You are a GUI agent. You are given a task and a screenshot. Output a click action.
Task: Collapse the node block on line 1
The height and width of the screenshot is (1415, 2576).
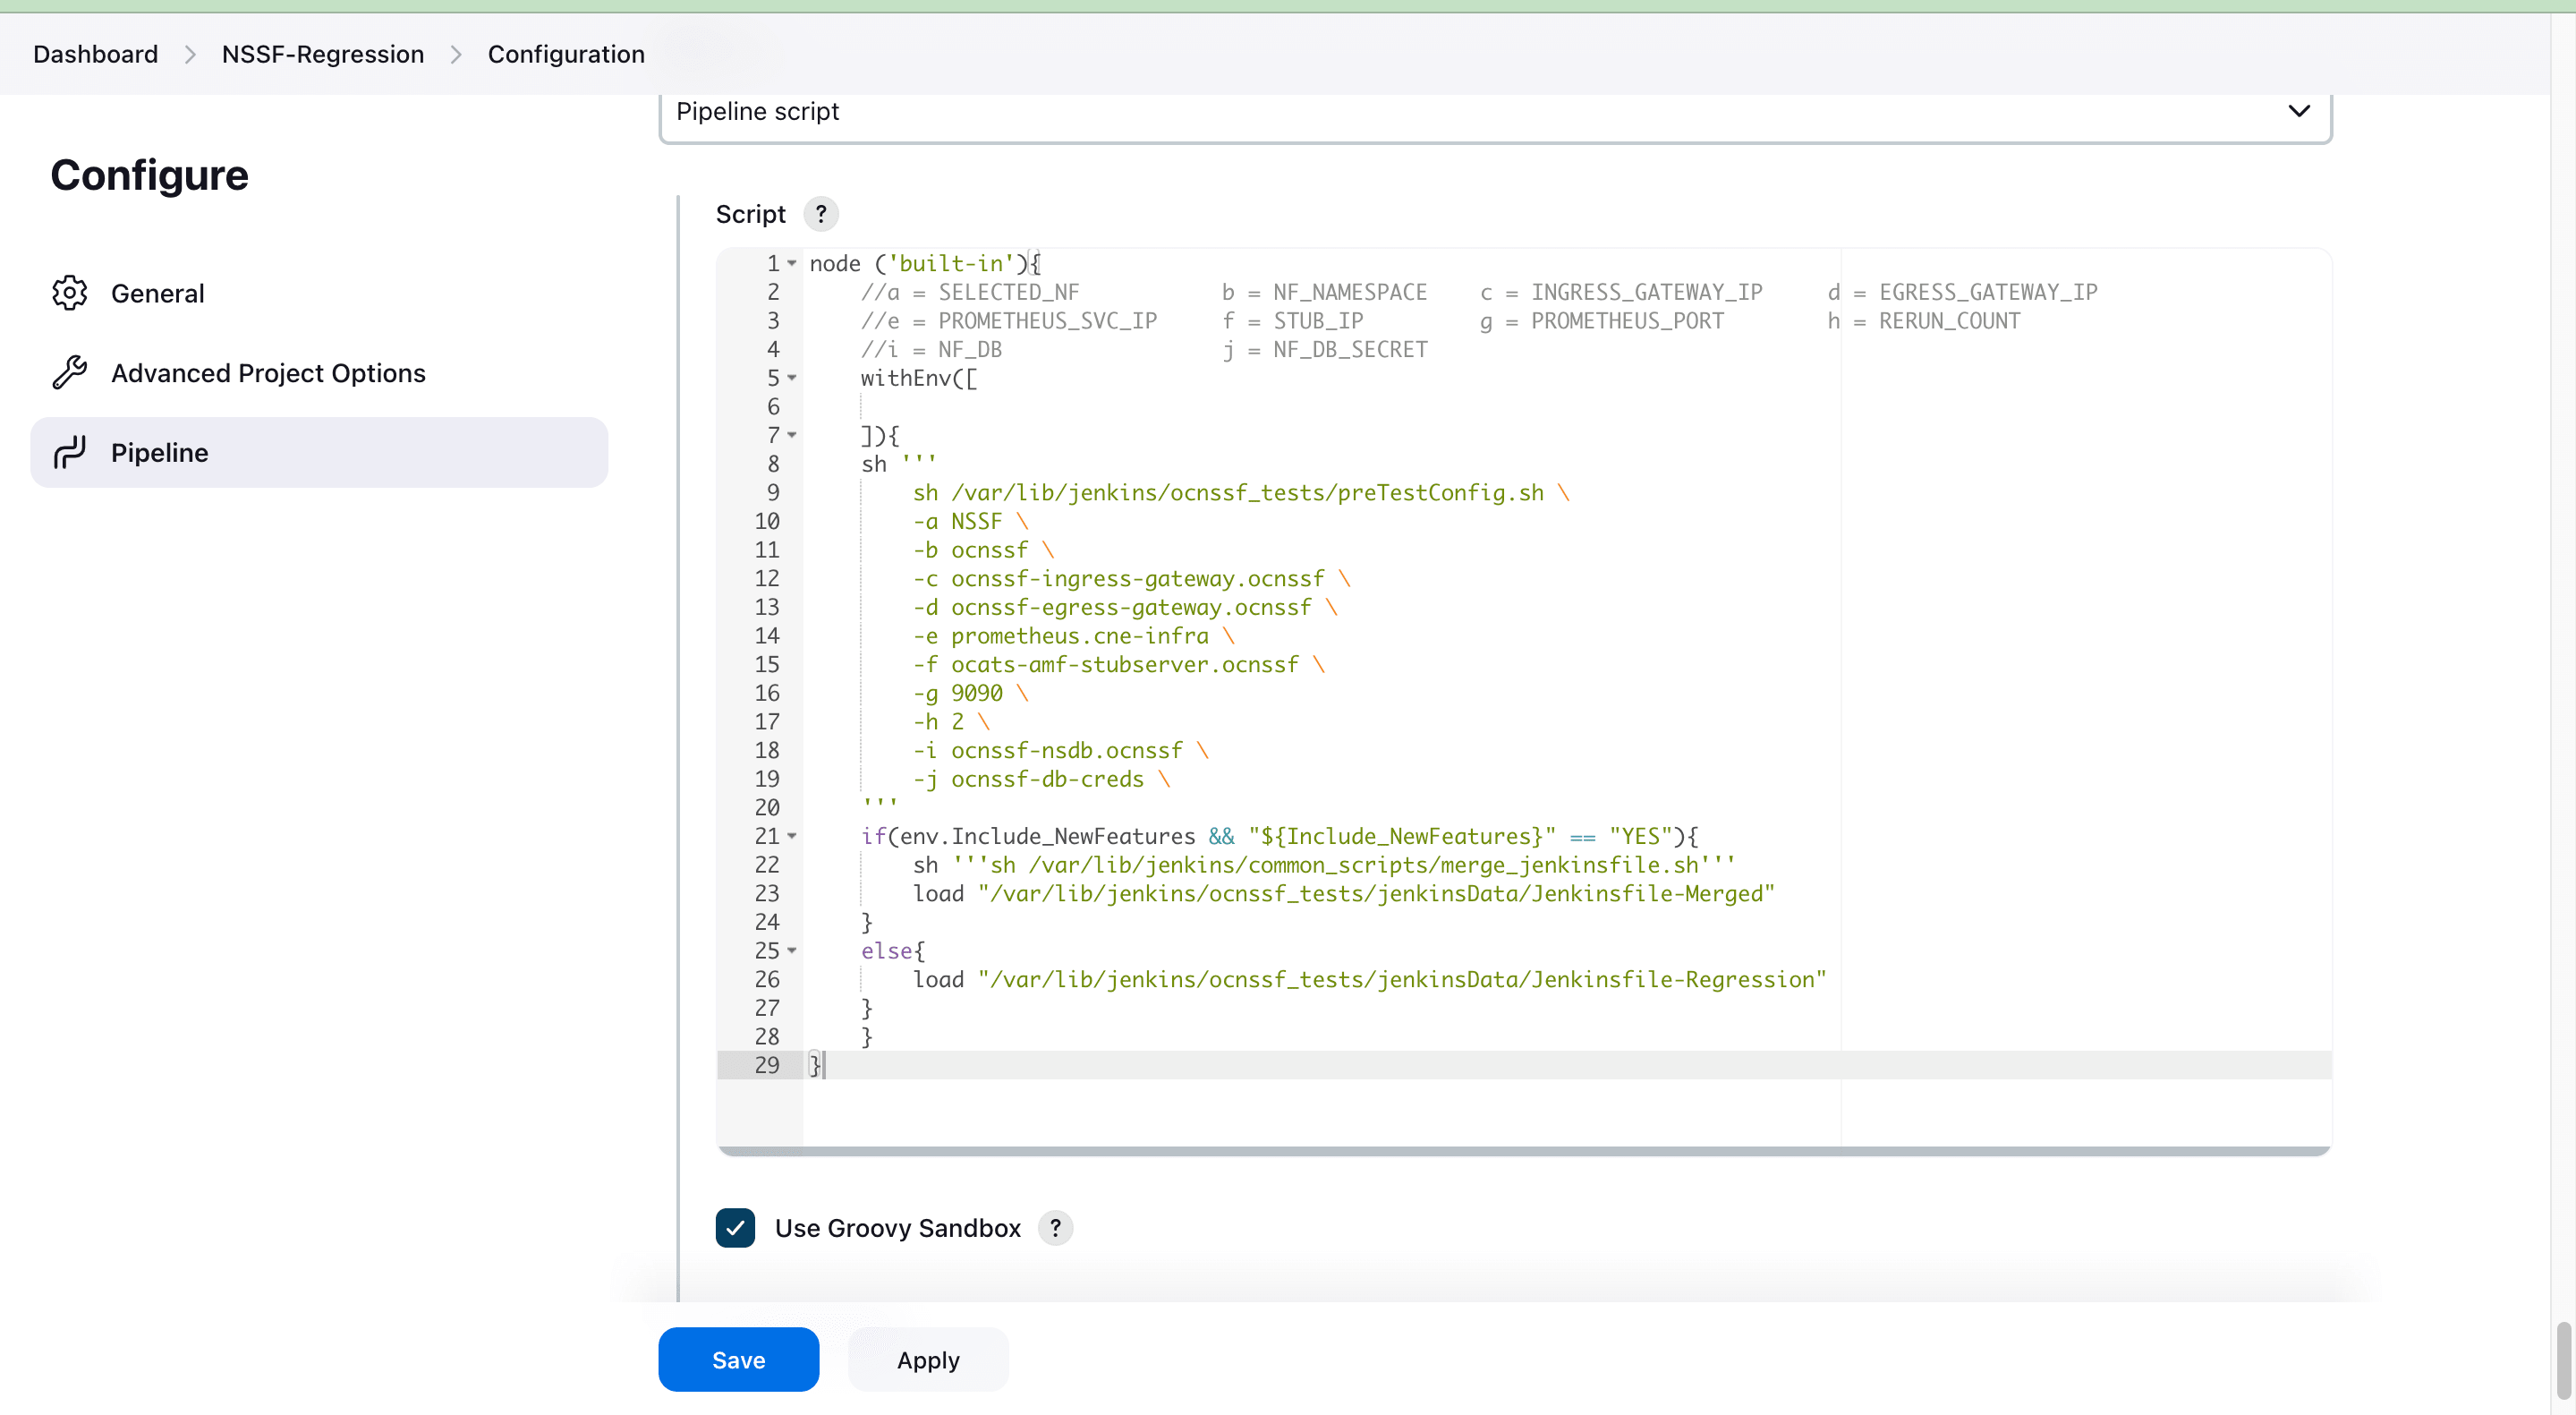click(x=790, y=263)
